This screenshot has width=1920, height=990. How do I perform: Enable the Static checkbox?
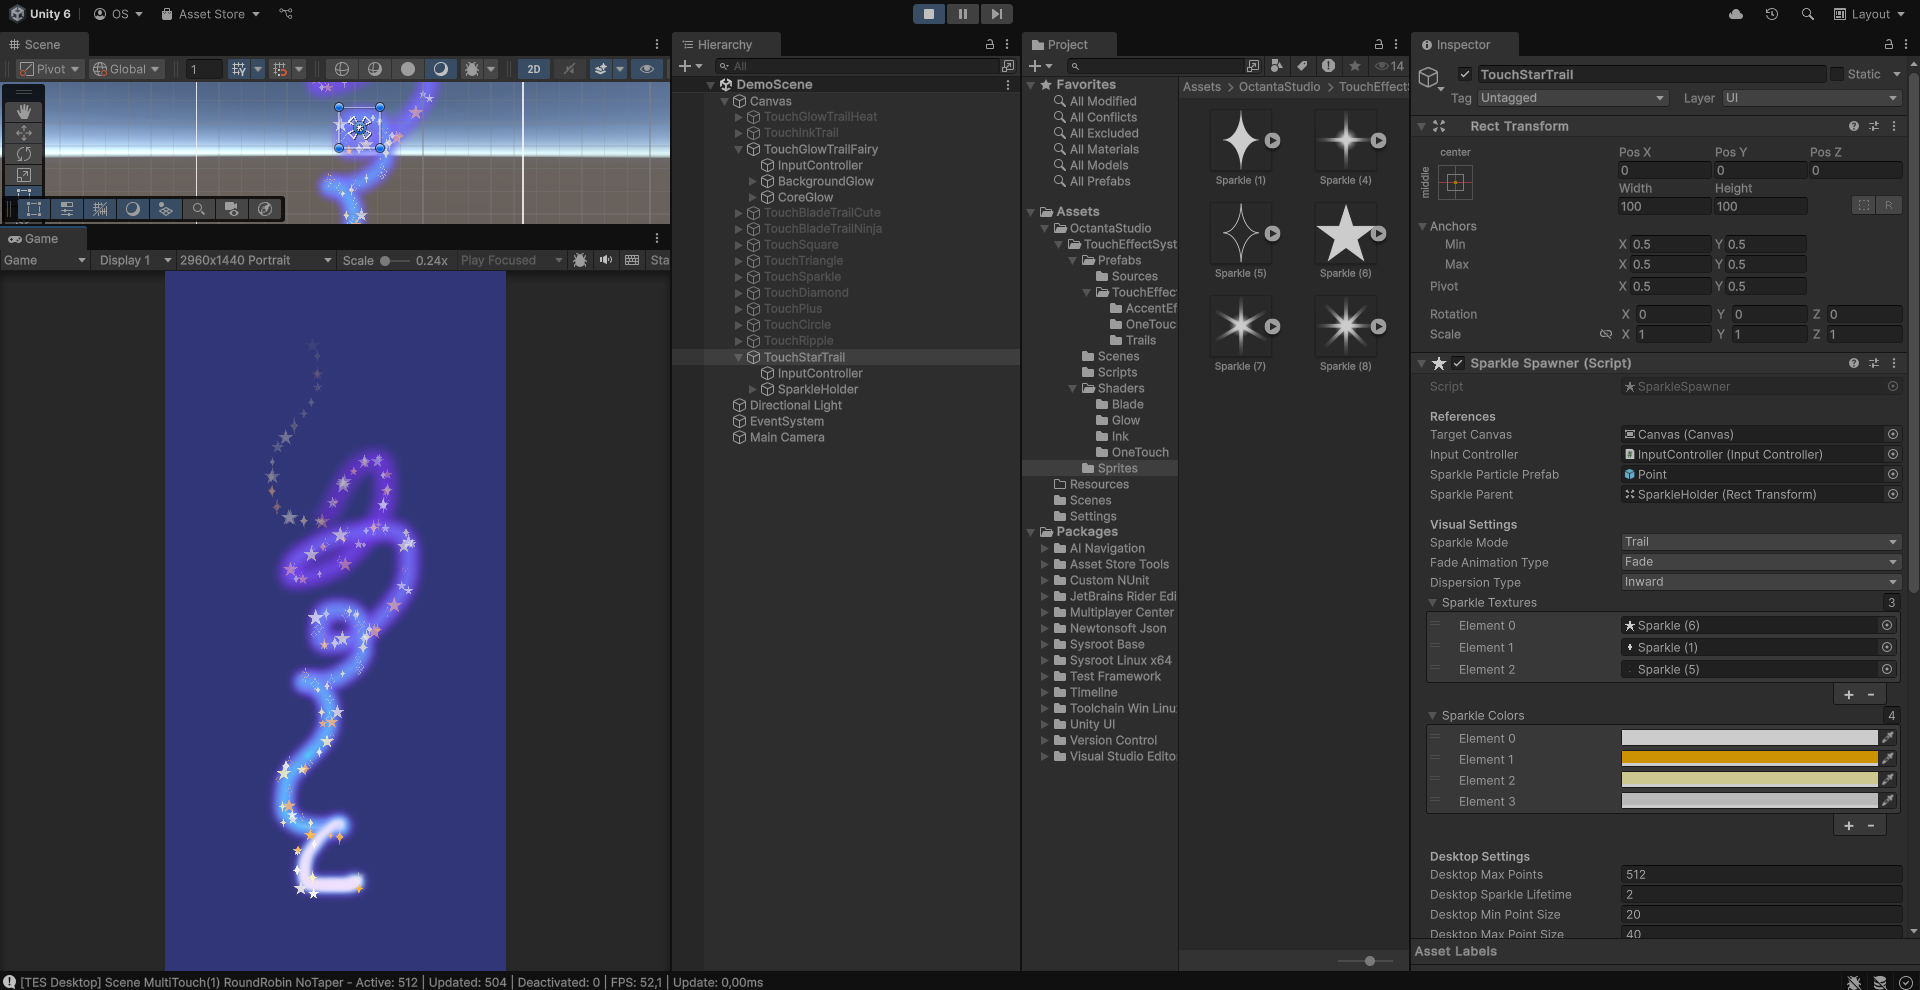1837,74
